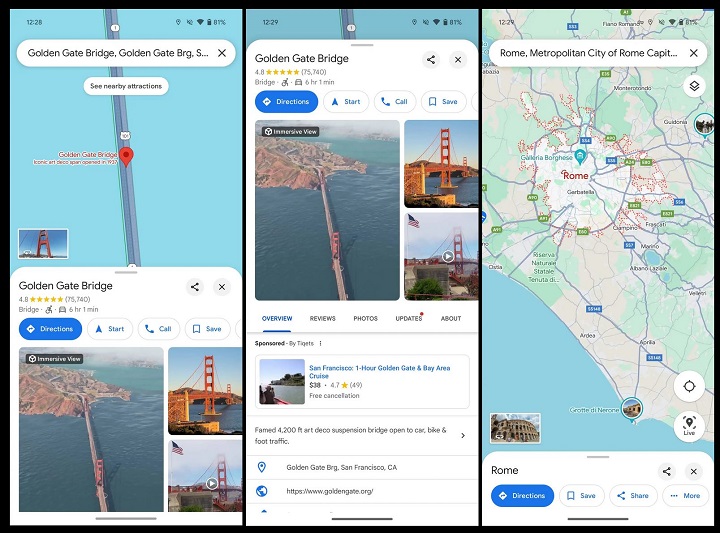The width and height of the screenshot is (720, 533).
Task: Open the UPDATES tab
Action: coord(408,319)
